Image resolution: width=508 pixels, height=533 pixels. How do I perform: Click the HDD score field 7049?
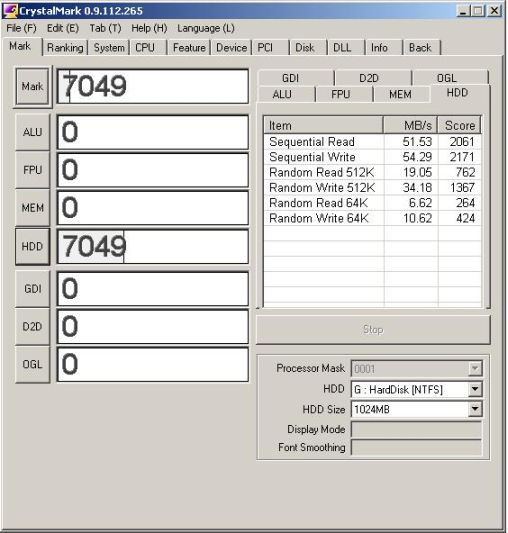153,246
